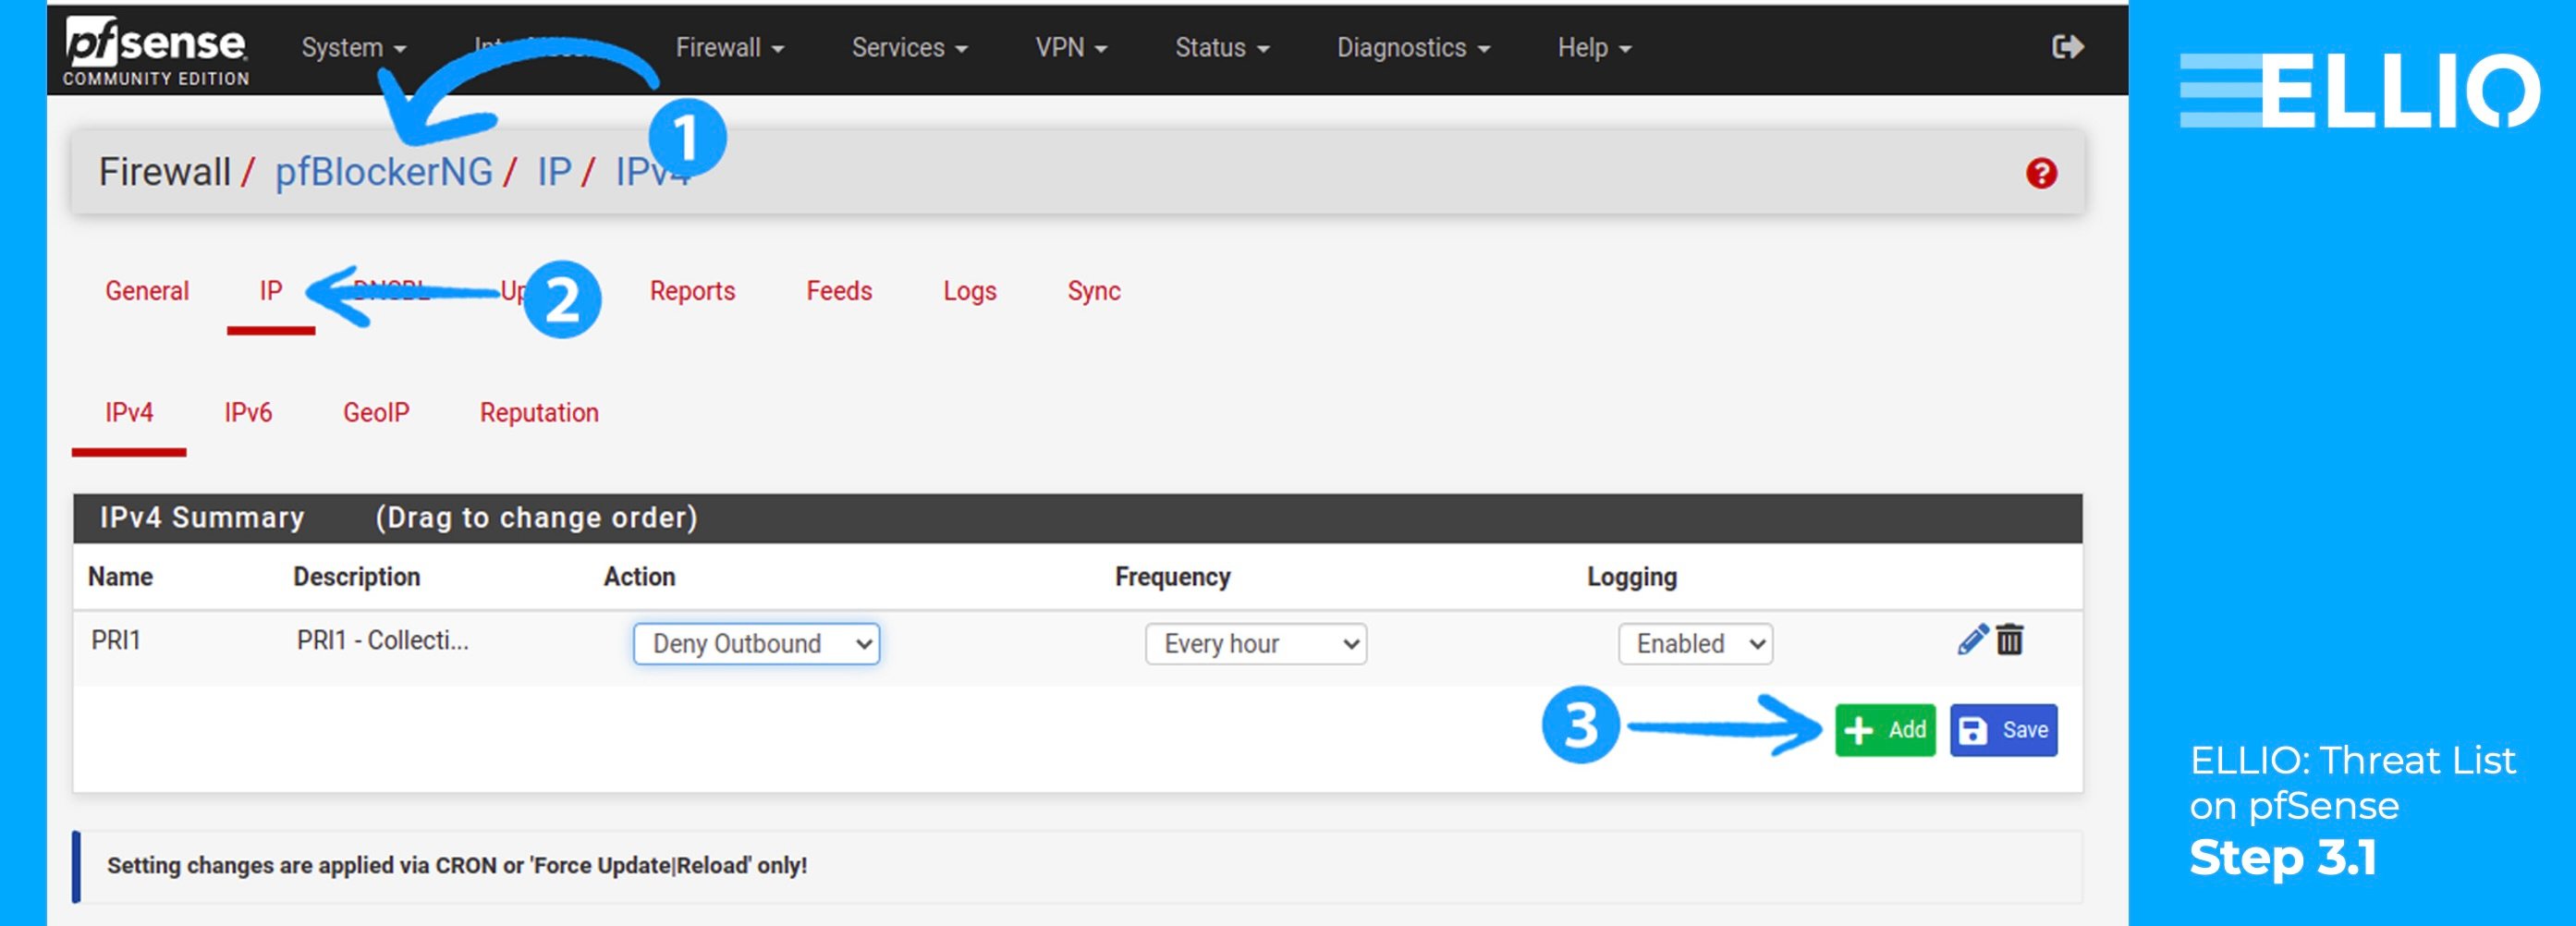Open the Every hour Frequency dropdown
2576x926 pixels.
click(1255, 644)
